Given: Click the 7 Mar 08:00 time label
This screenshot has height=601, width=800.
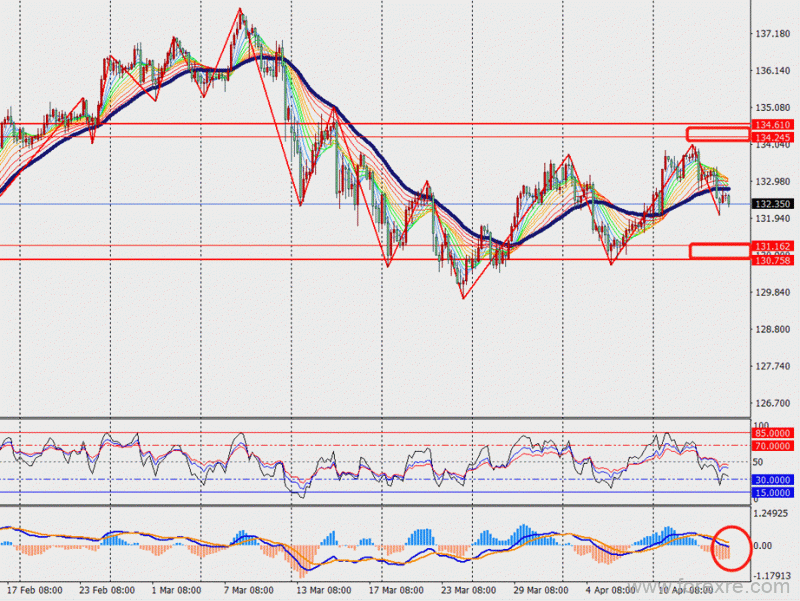Looking at the screenshot, I should point(248,590).
